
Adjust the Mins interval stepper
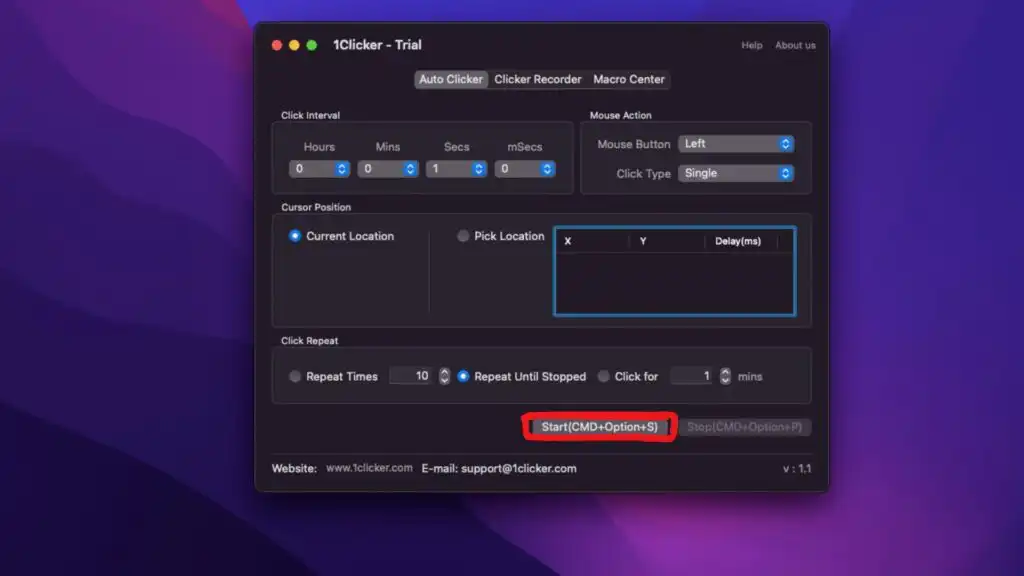[x=410, y=169]
